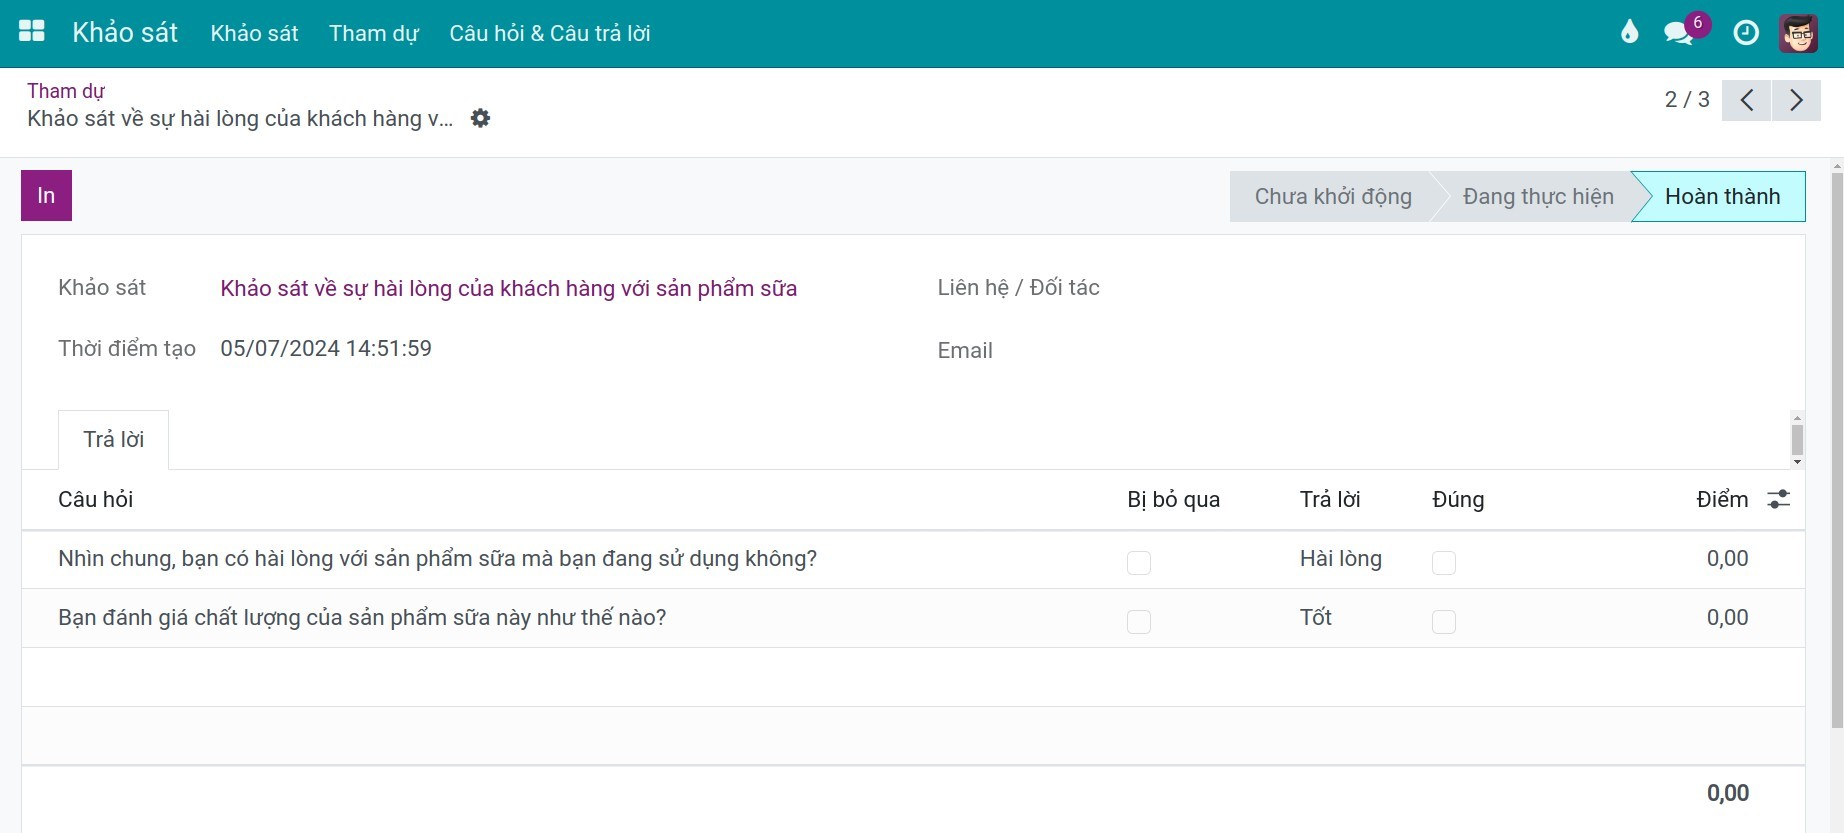Image resolution: width=1844 pixels, height=833 pixels.
Task: Open the activities clock icon
Action: [1746, 33]
